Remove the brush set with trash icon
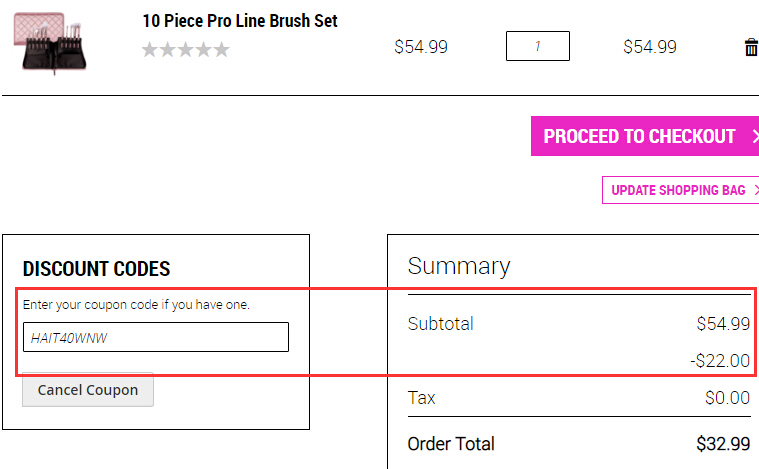Image resolution: width=759 pixels, height=469 pixels. coord(751,47)
